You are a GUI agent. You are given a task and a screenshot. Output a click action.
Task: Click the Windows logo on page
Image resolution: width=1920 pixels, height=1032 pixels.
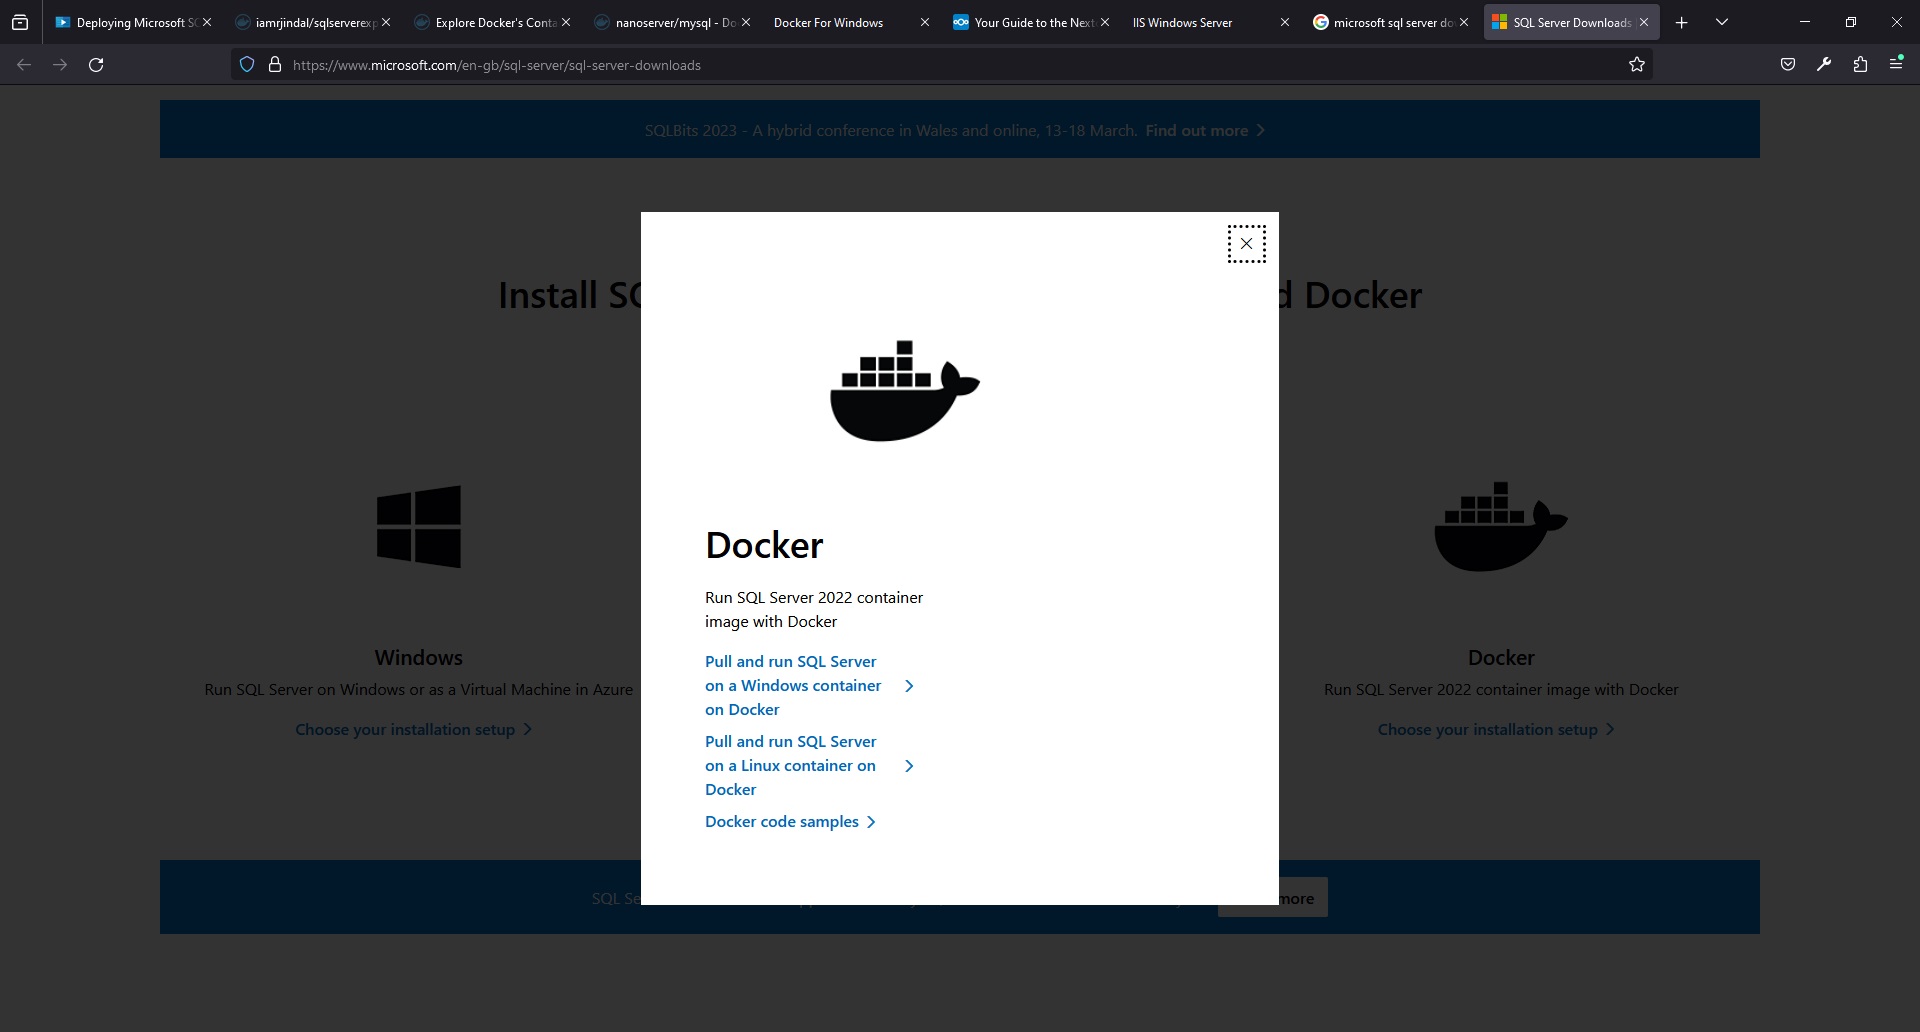tap(419, 526)
